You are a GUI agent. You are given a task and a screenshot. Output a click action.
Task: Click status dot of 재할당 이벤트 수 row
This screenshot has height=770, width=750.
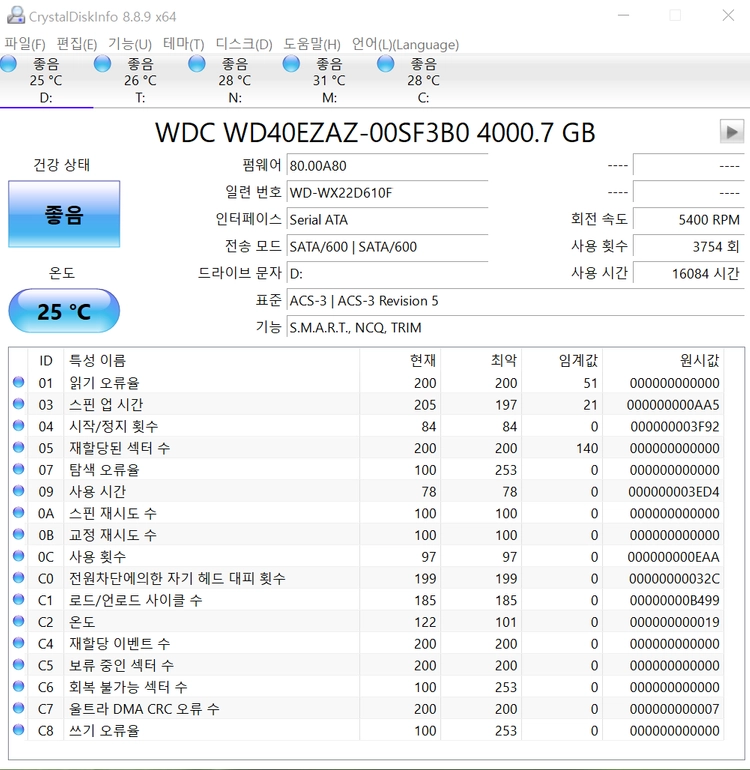tap(19, 643)
